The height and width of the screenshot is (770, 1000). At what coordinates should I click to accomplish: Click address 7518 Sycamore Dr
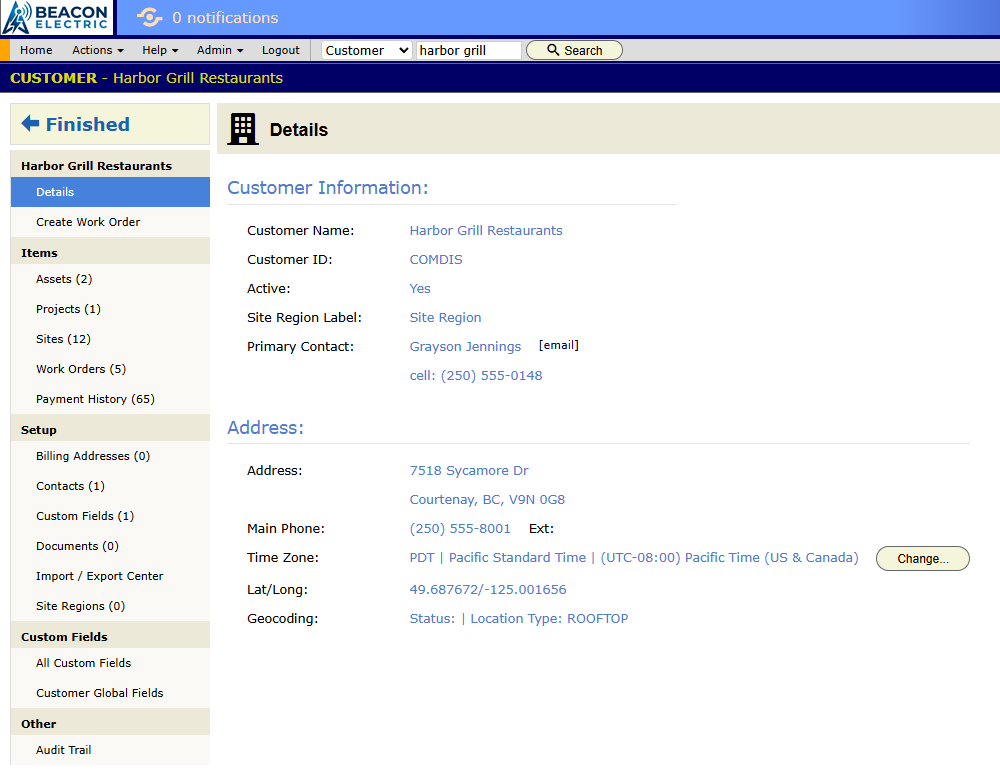pyautogui.click(x=469, y=470)
